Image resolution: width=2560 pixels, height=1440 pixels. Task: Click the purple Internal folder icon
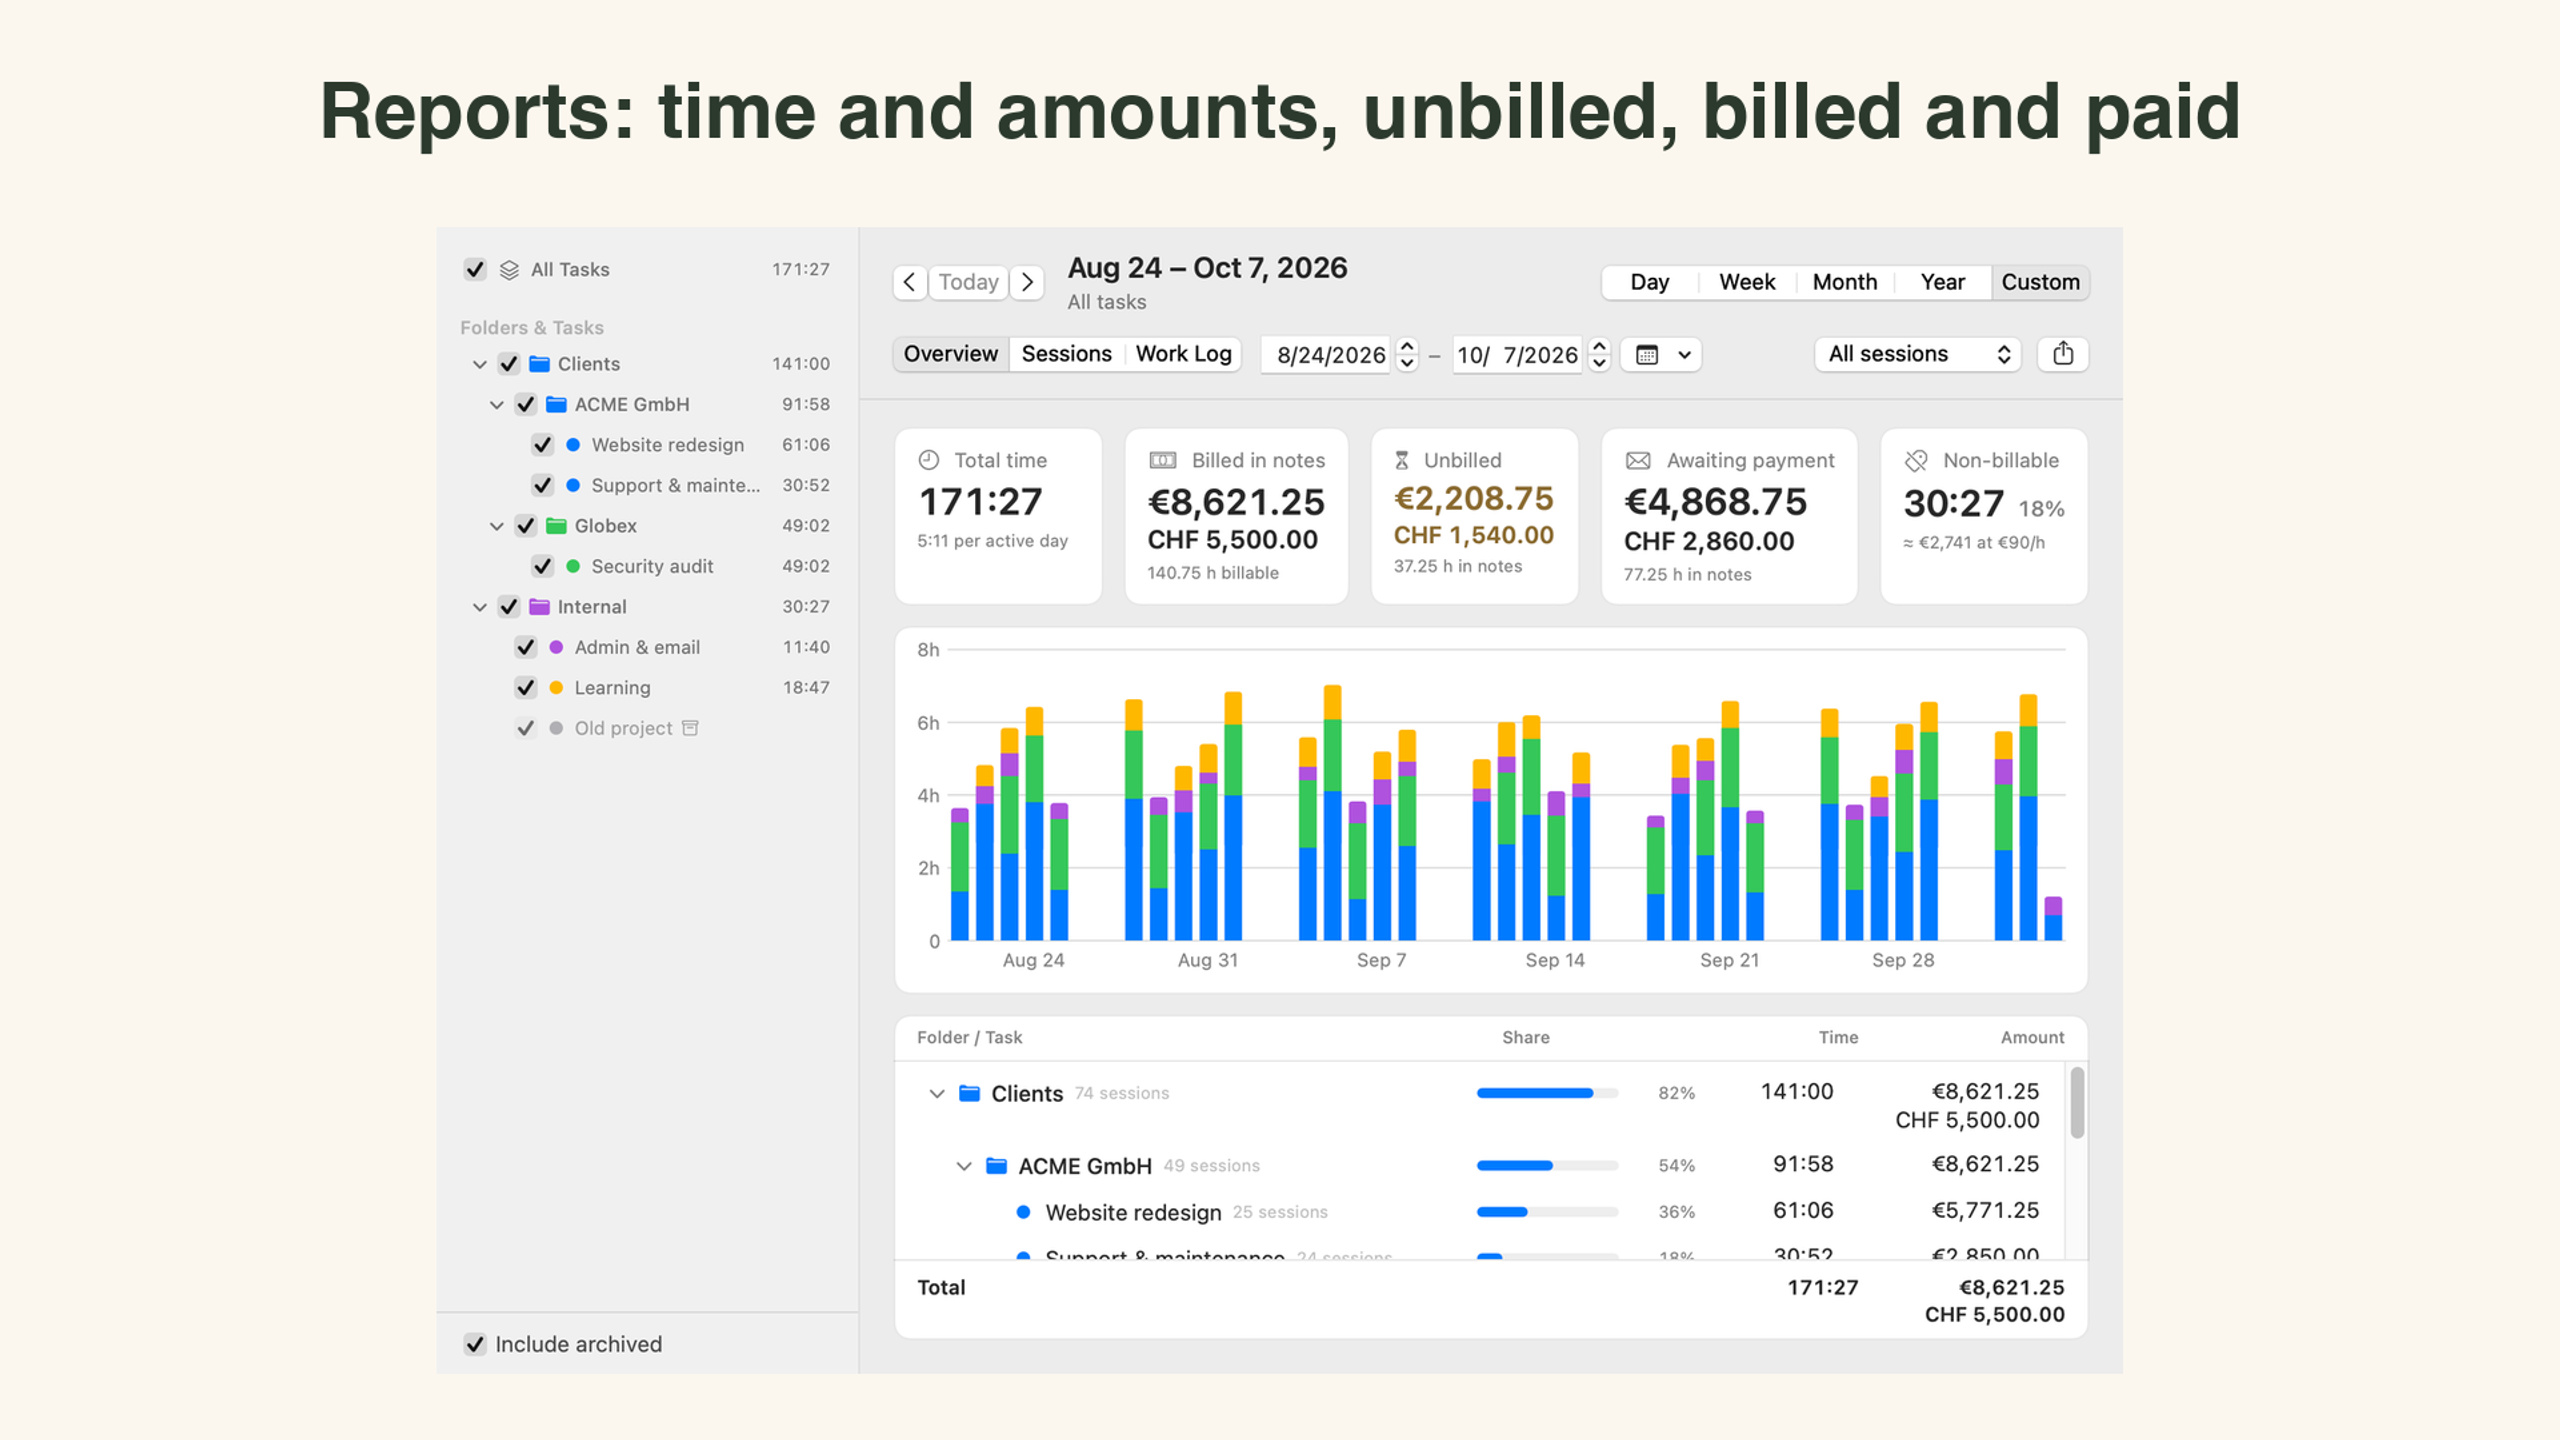pyautogui.click(x=539, y=607)
